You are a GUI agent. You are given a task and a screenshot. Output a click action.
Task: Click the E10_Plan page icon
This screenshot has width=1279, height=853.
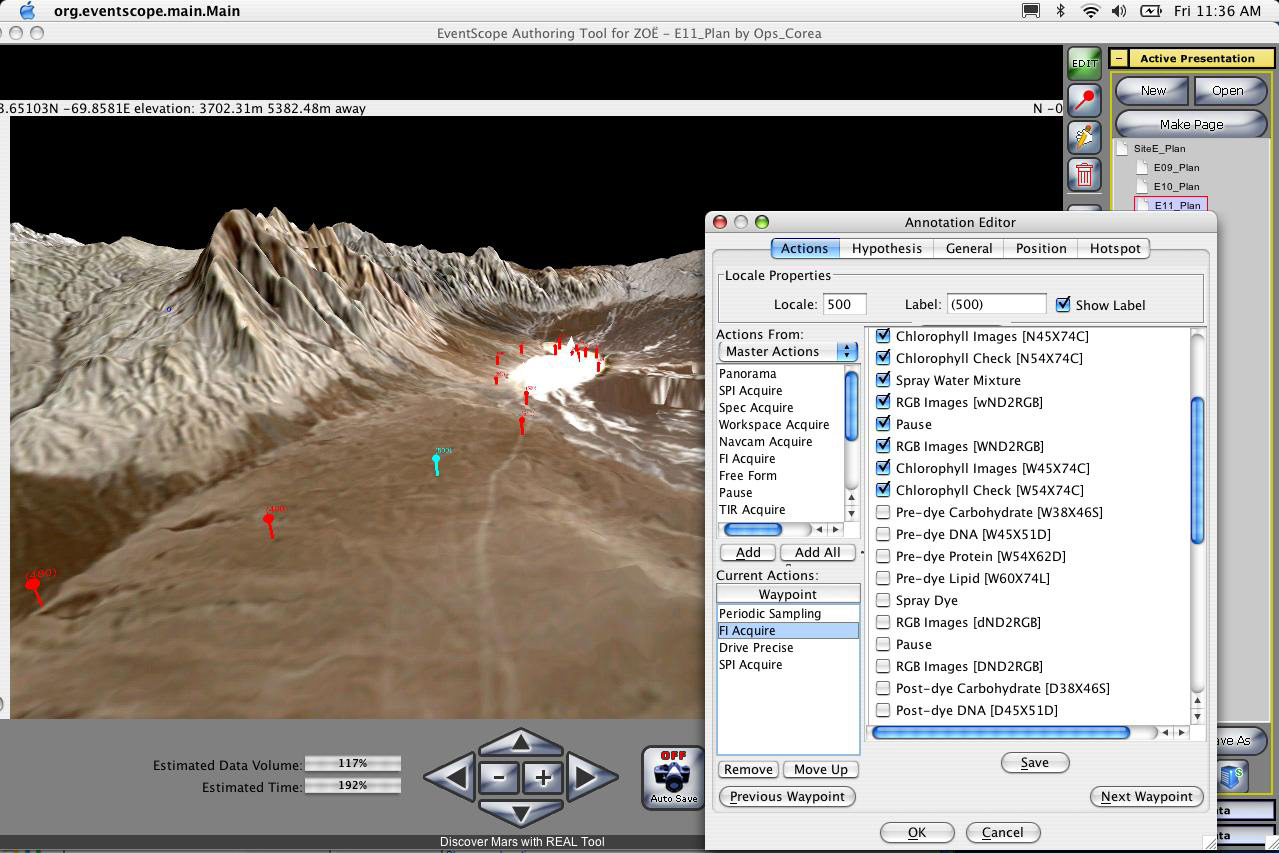[1142, 186]
